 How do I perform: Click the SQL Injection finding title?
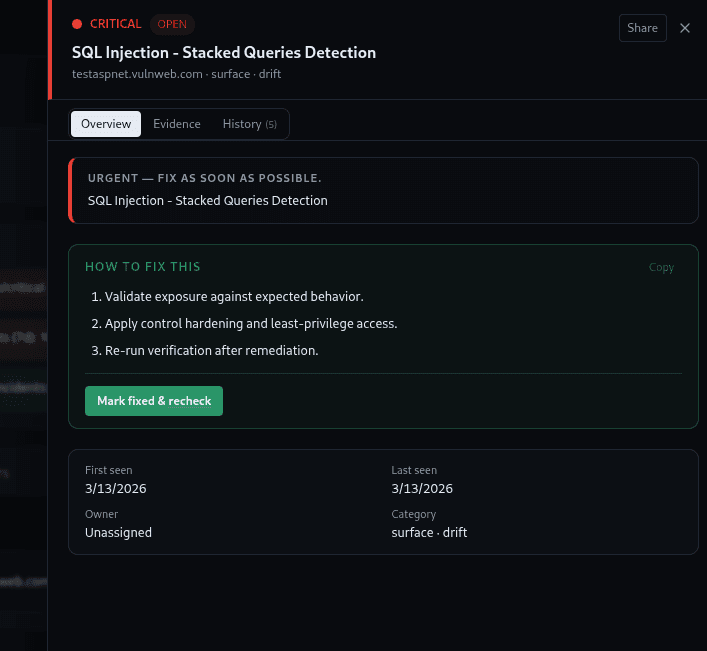point(224,52)
